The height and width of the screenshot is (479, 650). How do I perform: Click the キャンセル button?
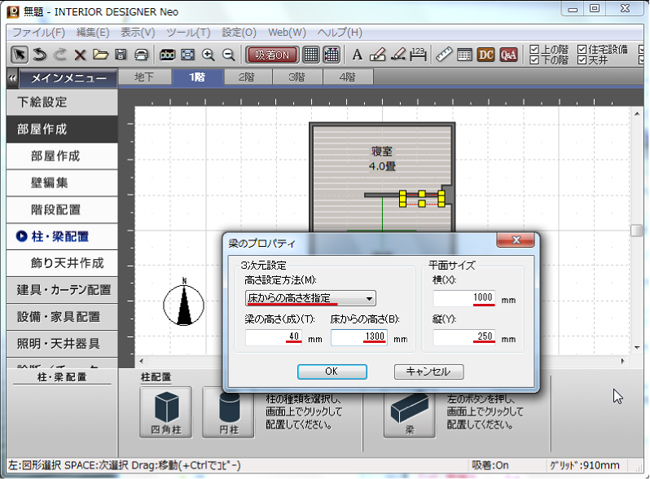pyautogui.click(x=429, y=371)
